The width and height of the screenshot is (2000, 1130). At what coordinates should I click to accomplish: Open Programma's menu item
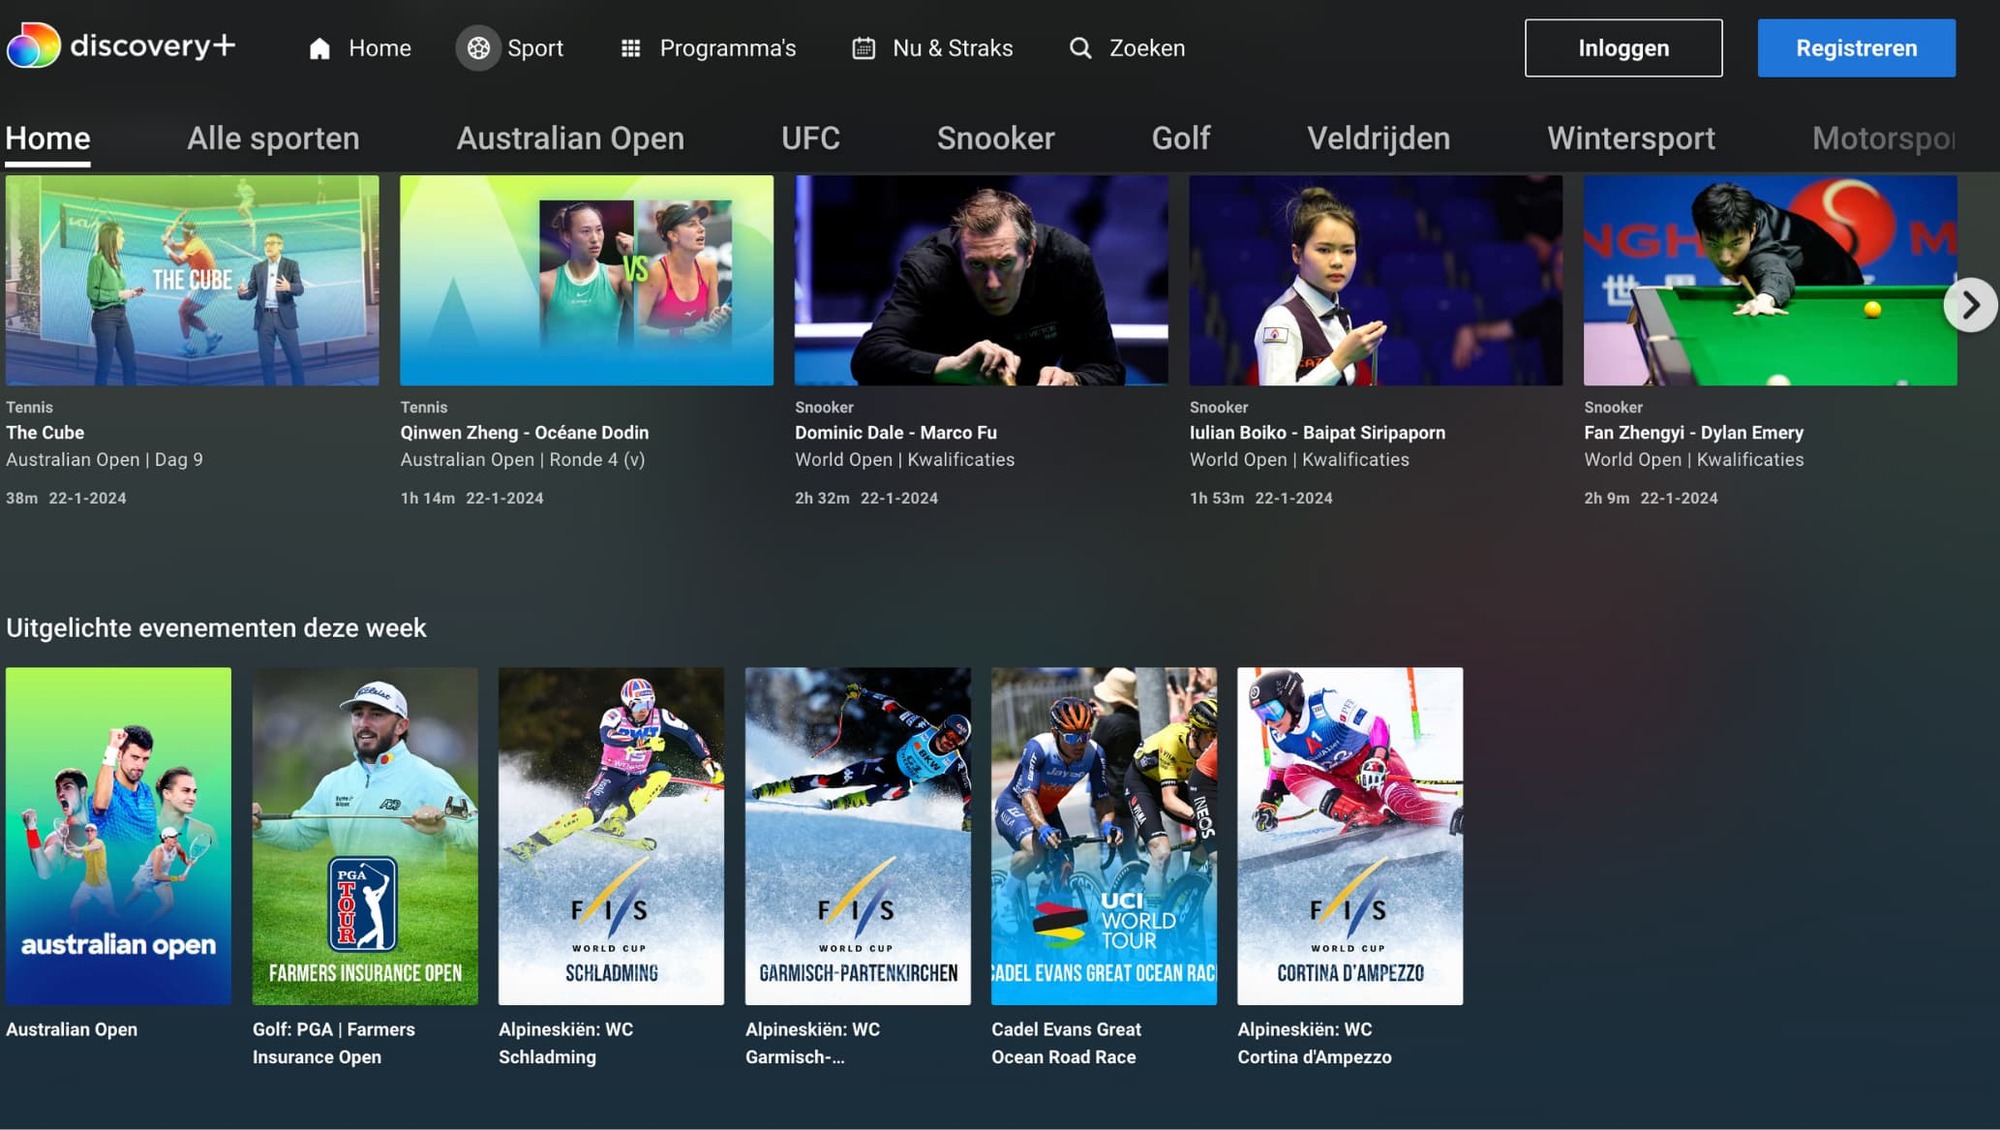708,48
